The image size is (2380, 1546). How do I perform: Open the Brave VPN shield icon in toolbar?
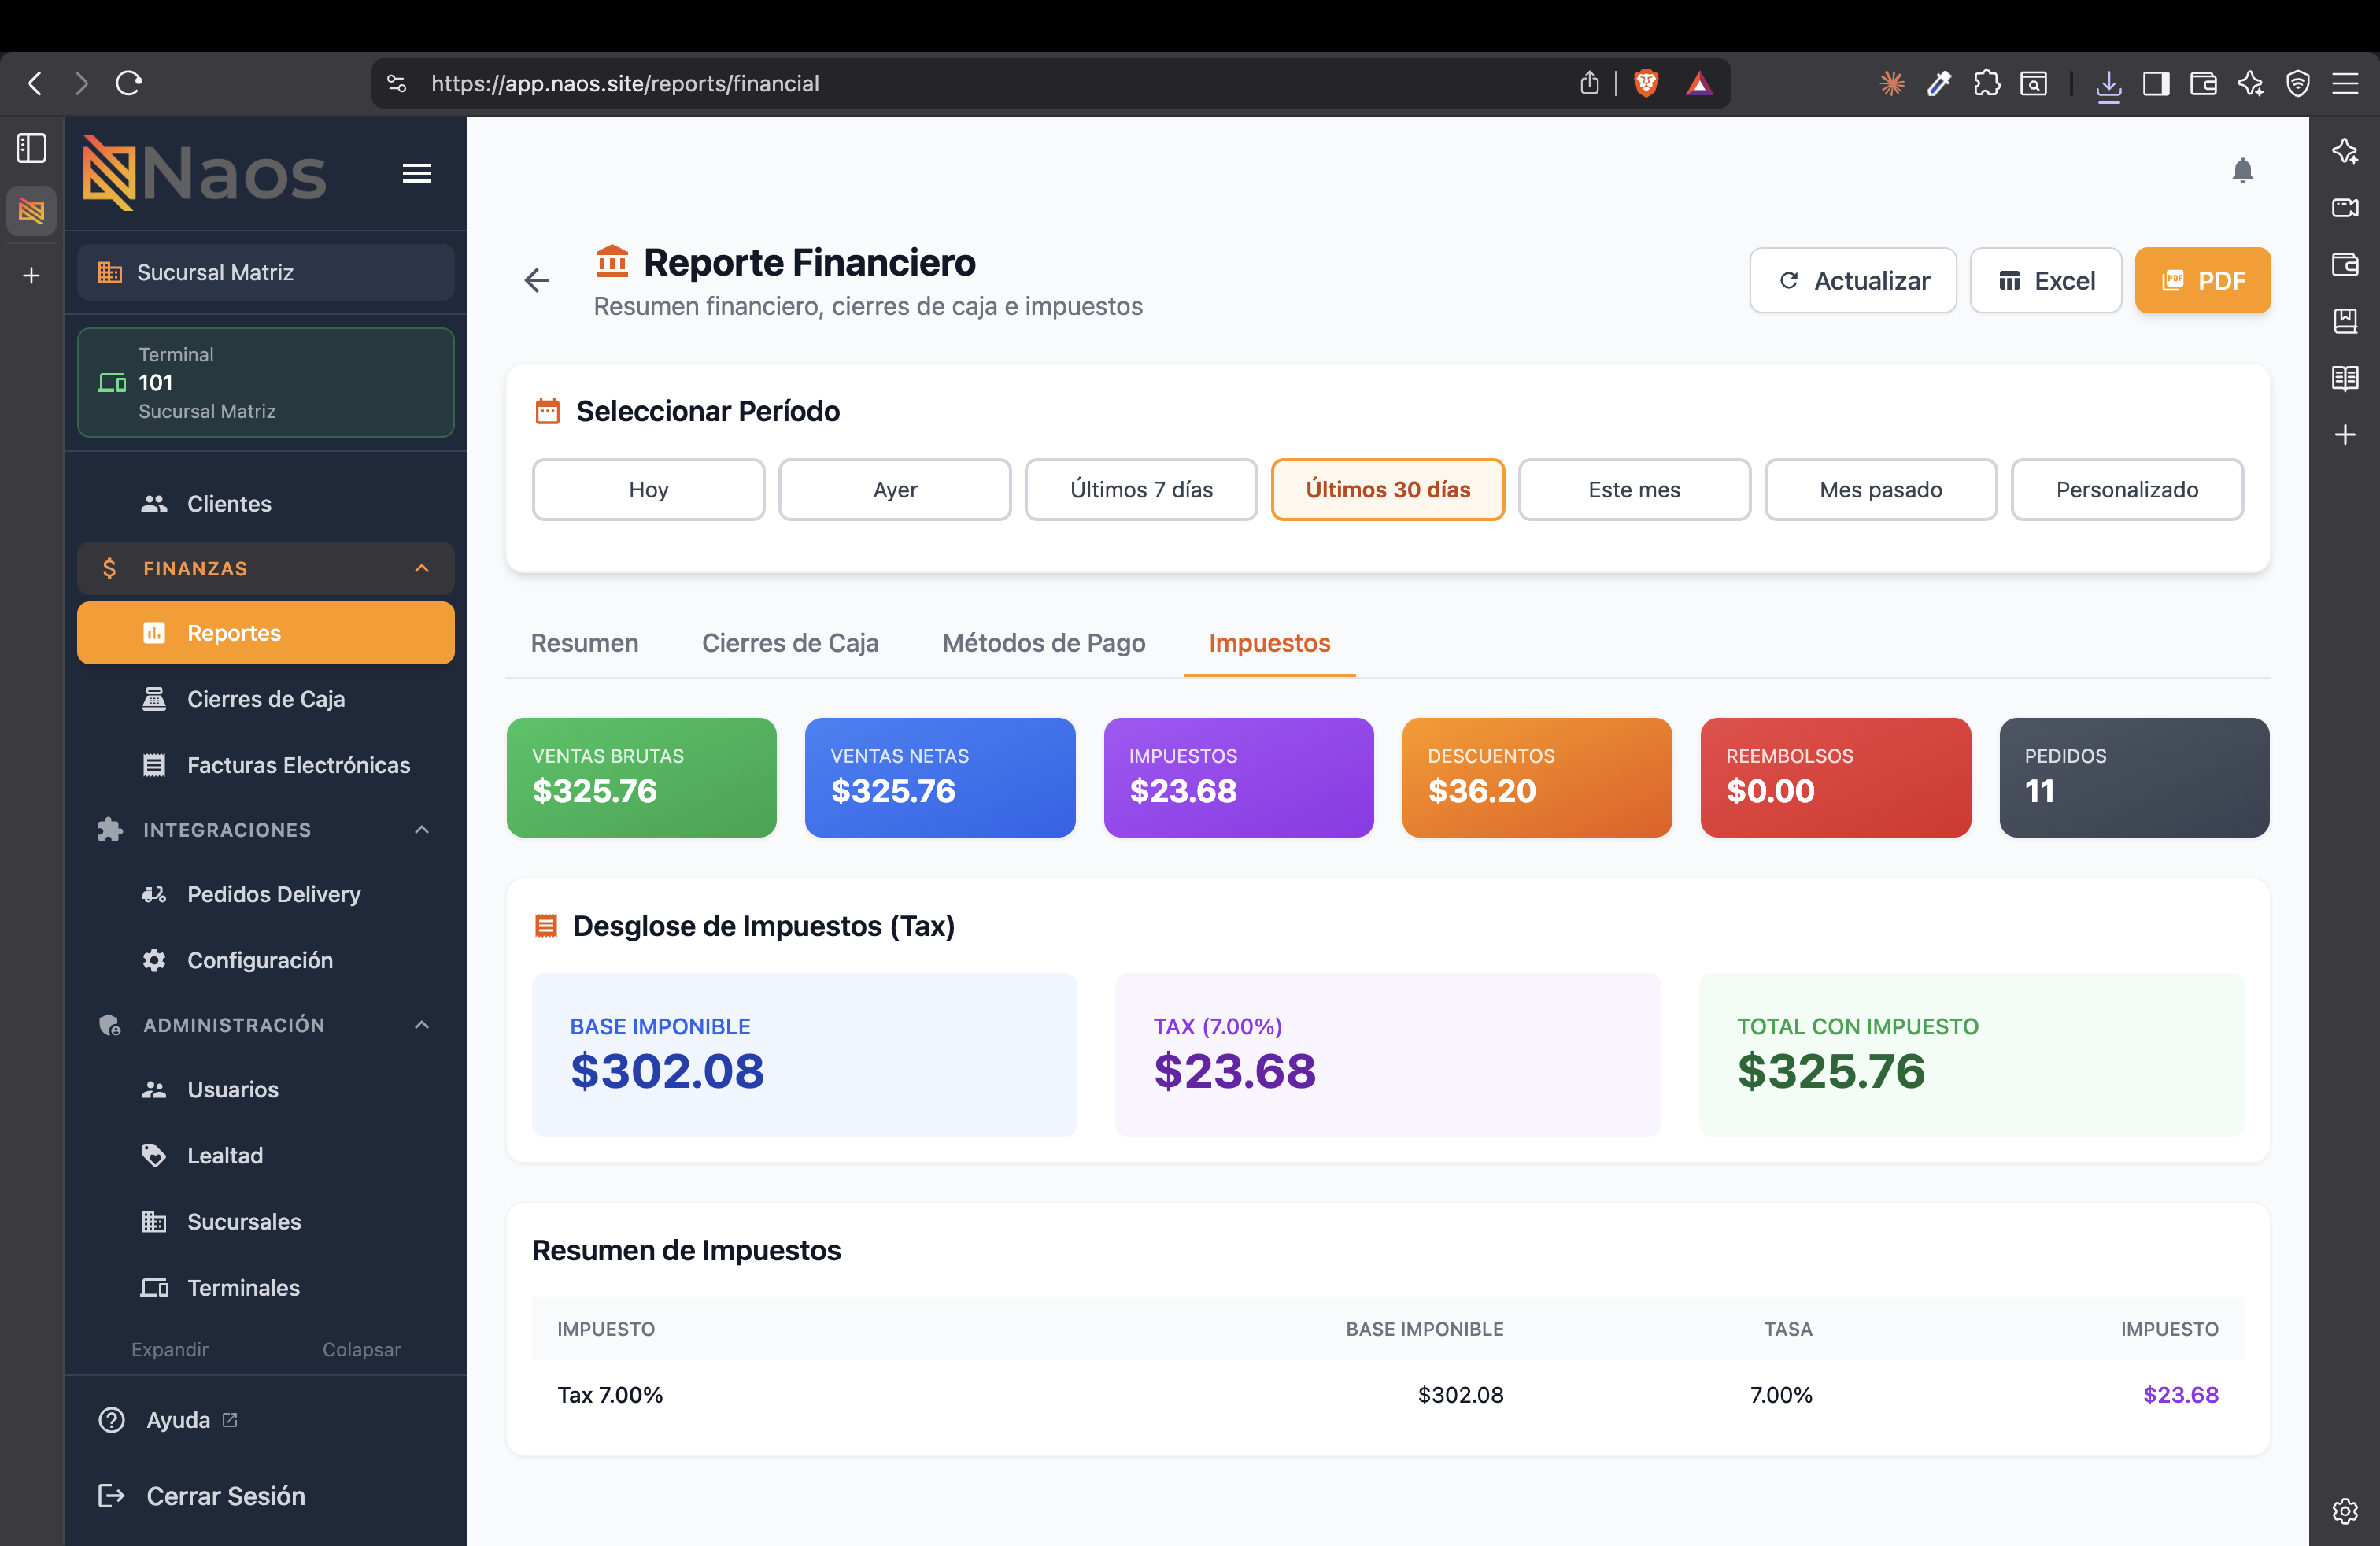[x=2298, y=83]
